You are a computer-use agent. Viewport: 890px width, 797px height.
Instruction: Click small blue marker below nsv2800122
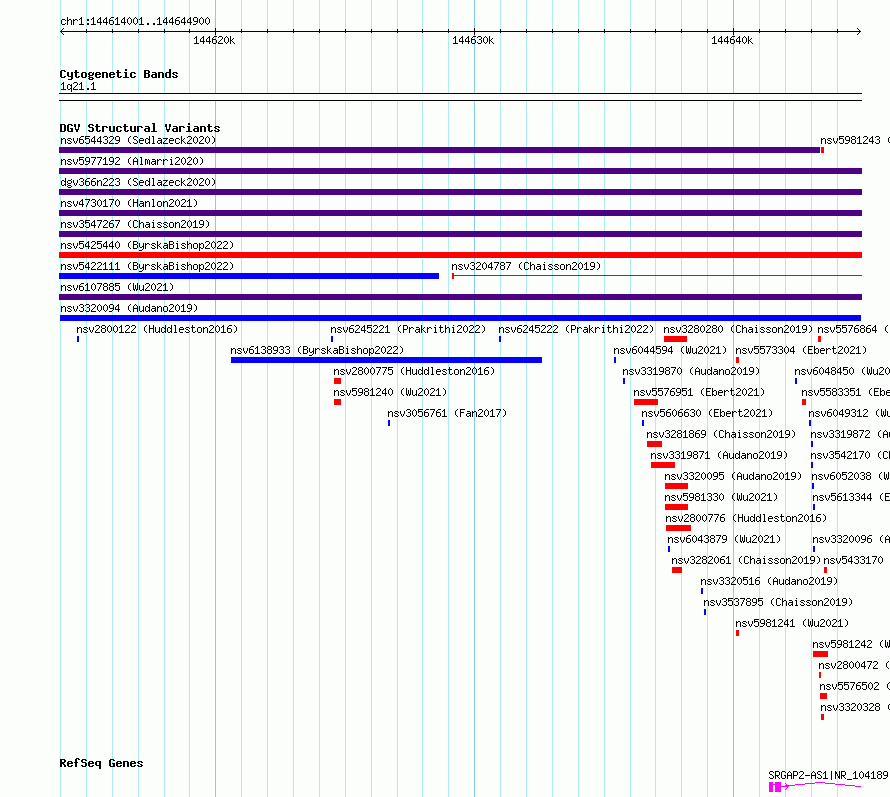click(78, 339)
